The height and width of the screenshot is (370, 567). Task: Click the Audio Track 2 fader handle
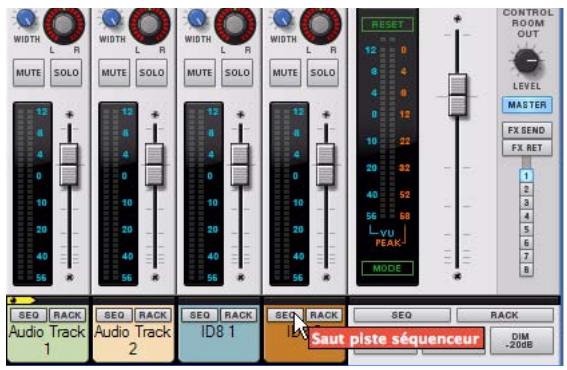tap(154, 165)
